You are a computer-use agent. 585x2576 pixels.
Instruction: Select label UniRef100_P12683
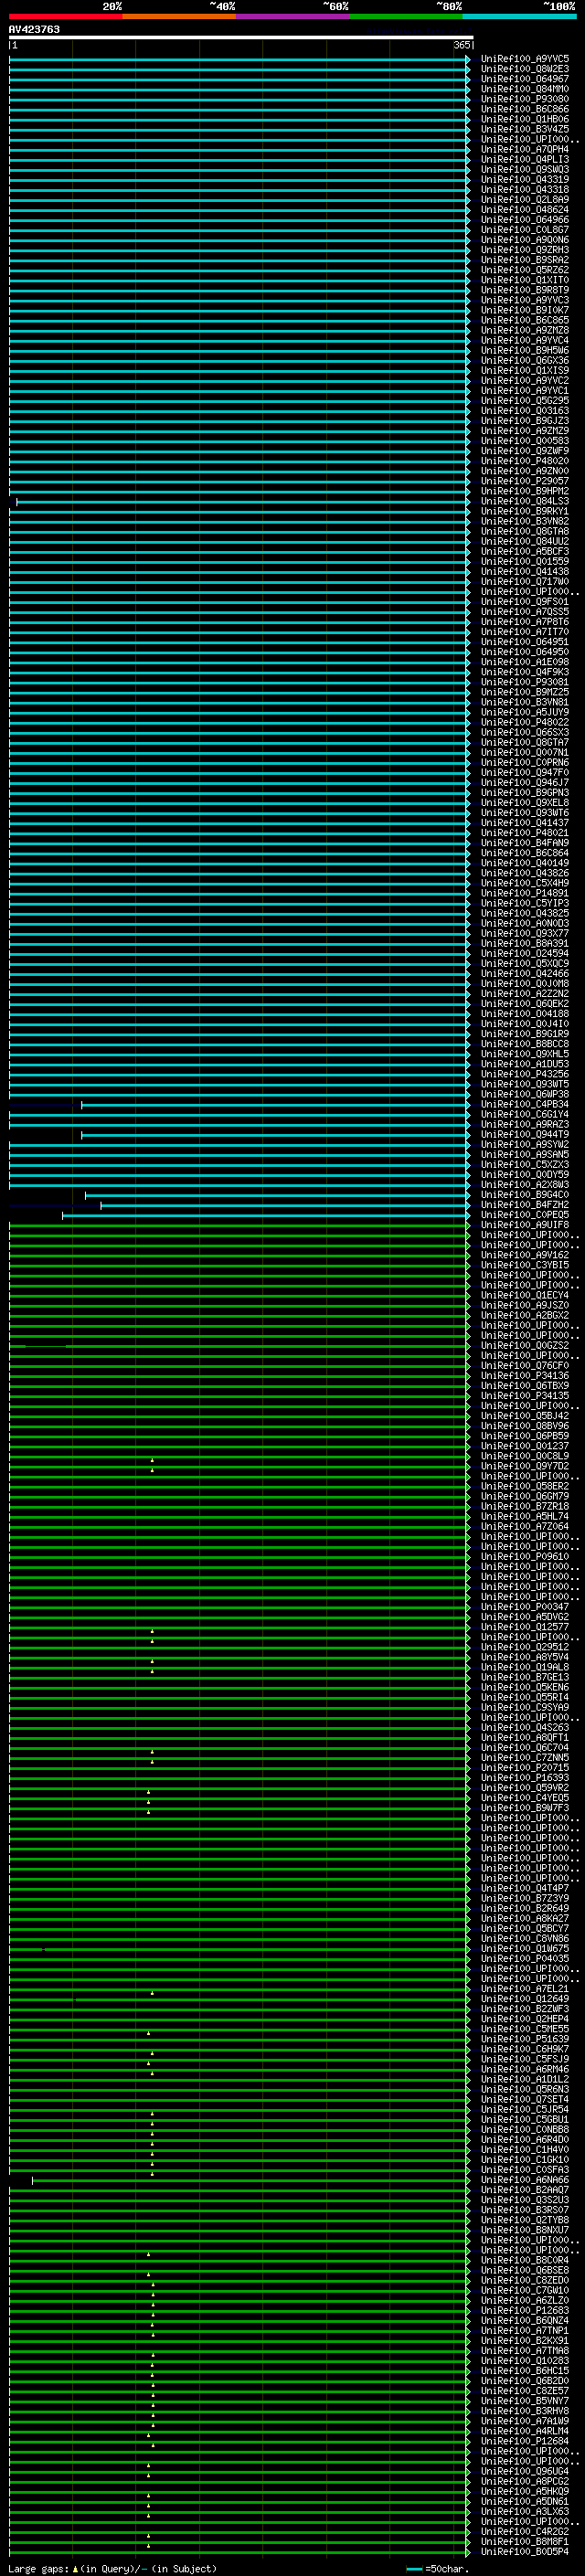tap(525, 2310)
